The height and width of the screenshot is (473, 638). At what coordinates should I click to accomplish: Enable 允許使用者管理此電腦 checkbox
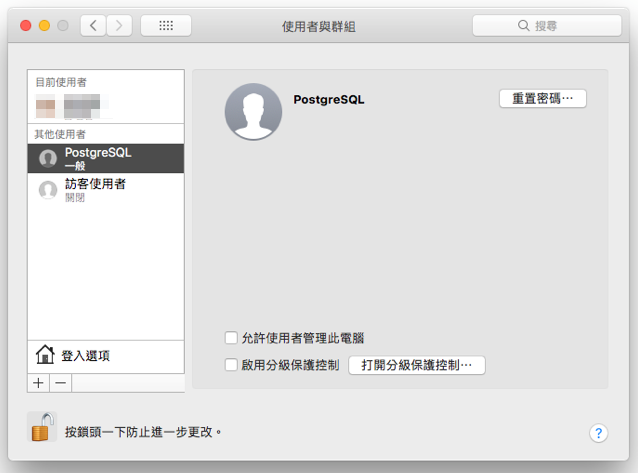[231, 337]
